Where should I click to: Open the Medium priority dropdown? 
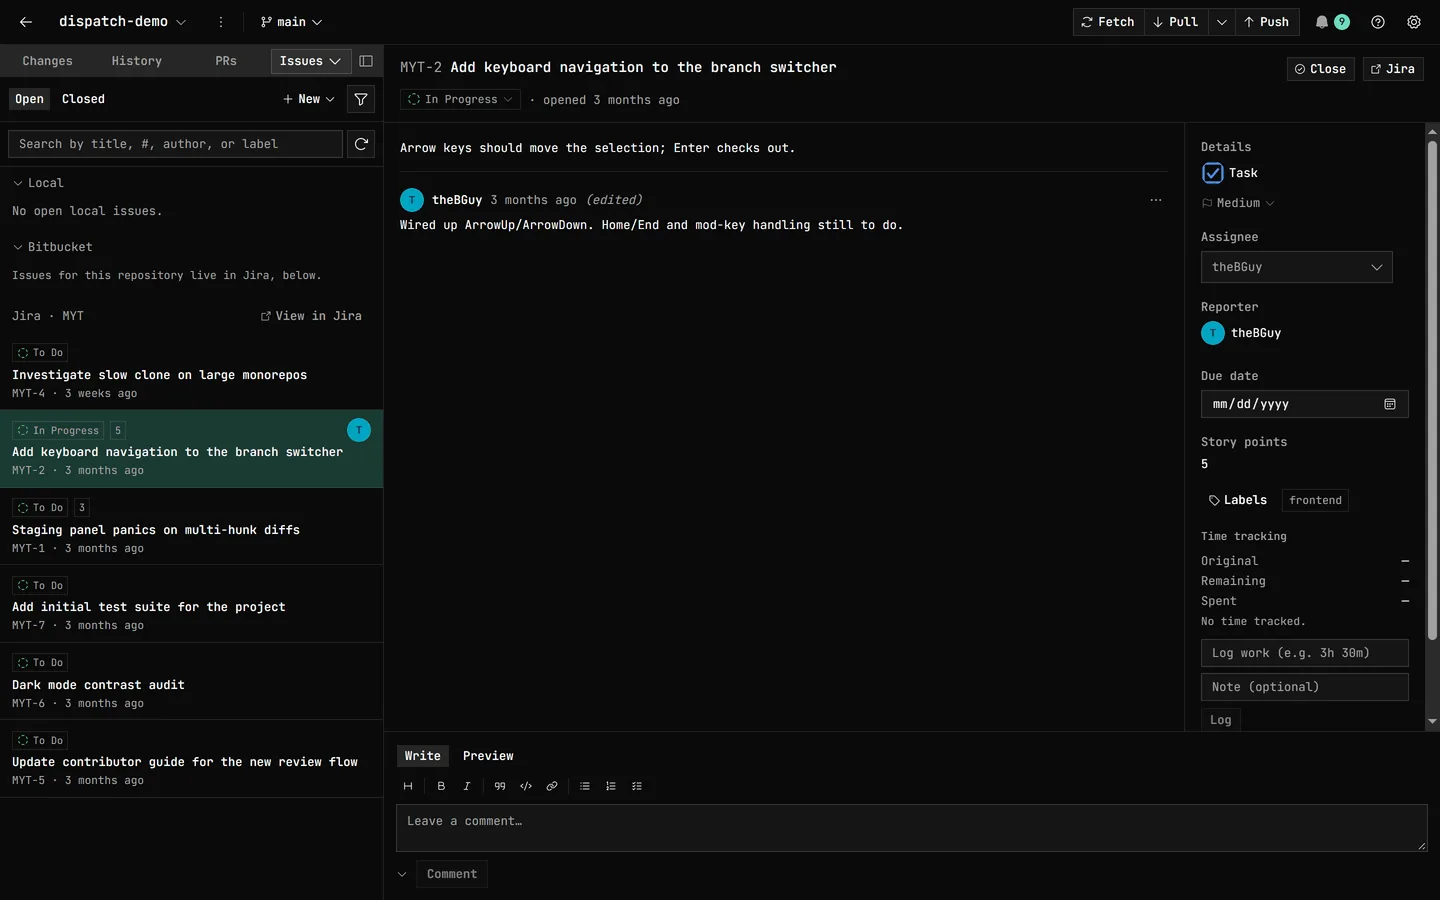[x=1238, y=203]
